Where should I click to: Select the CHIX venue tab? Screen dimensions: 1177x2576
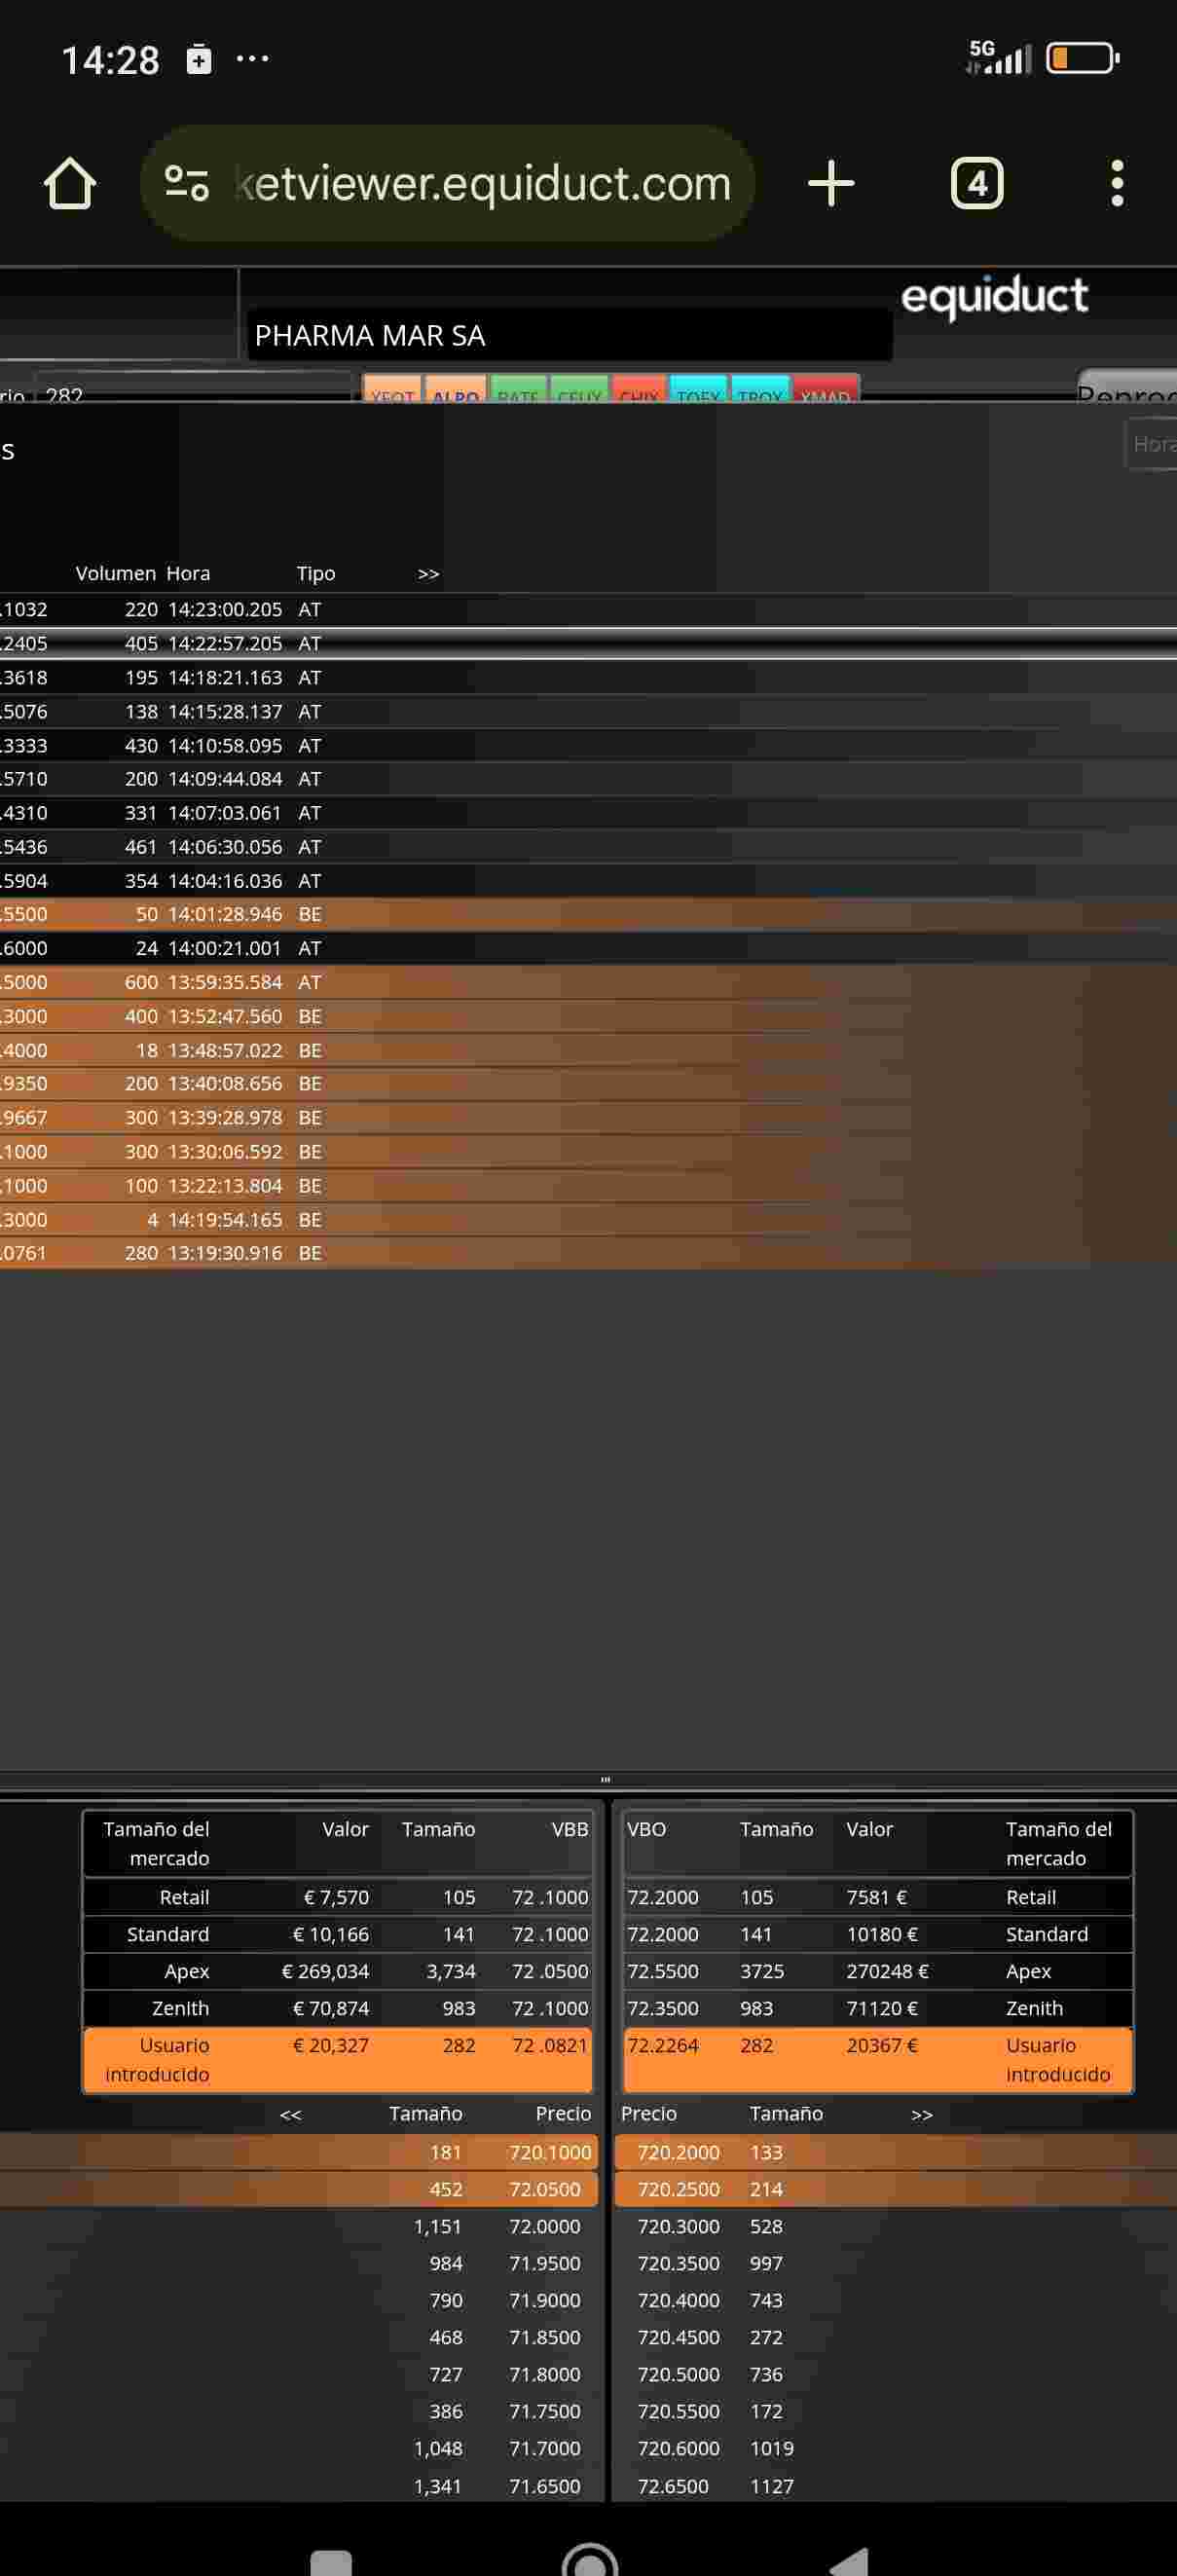(639, 390)
